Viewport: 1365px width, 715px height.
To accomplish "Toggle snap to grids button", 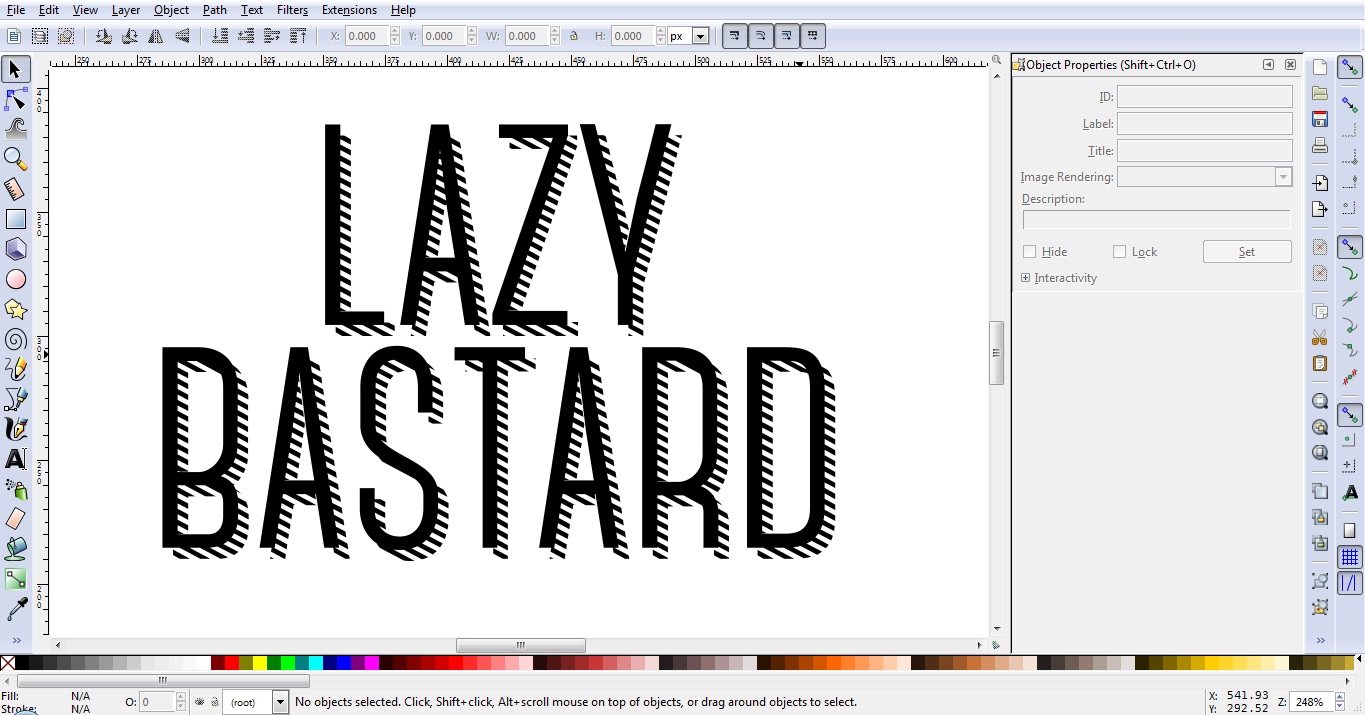I will click(1350, 557).
